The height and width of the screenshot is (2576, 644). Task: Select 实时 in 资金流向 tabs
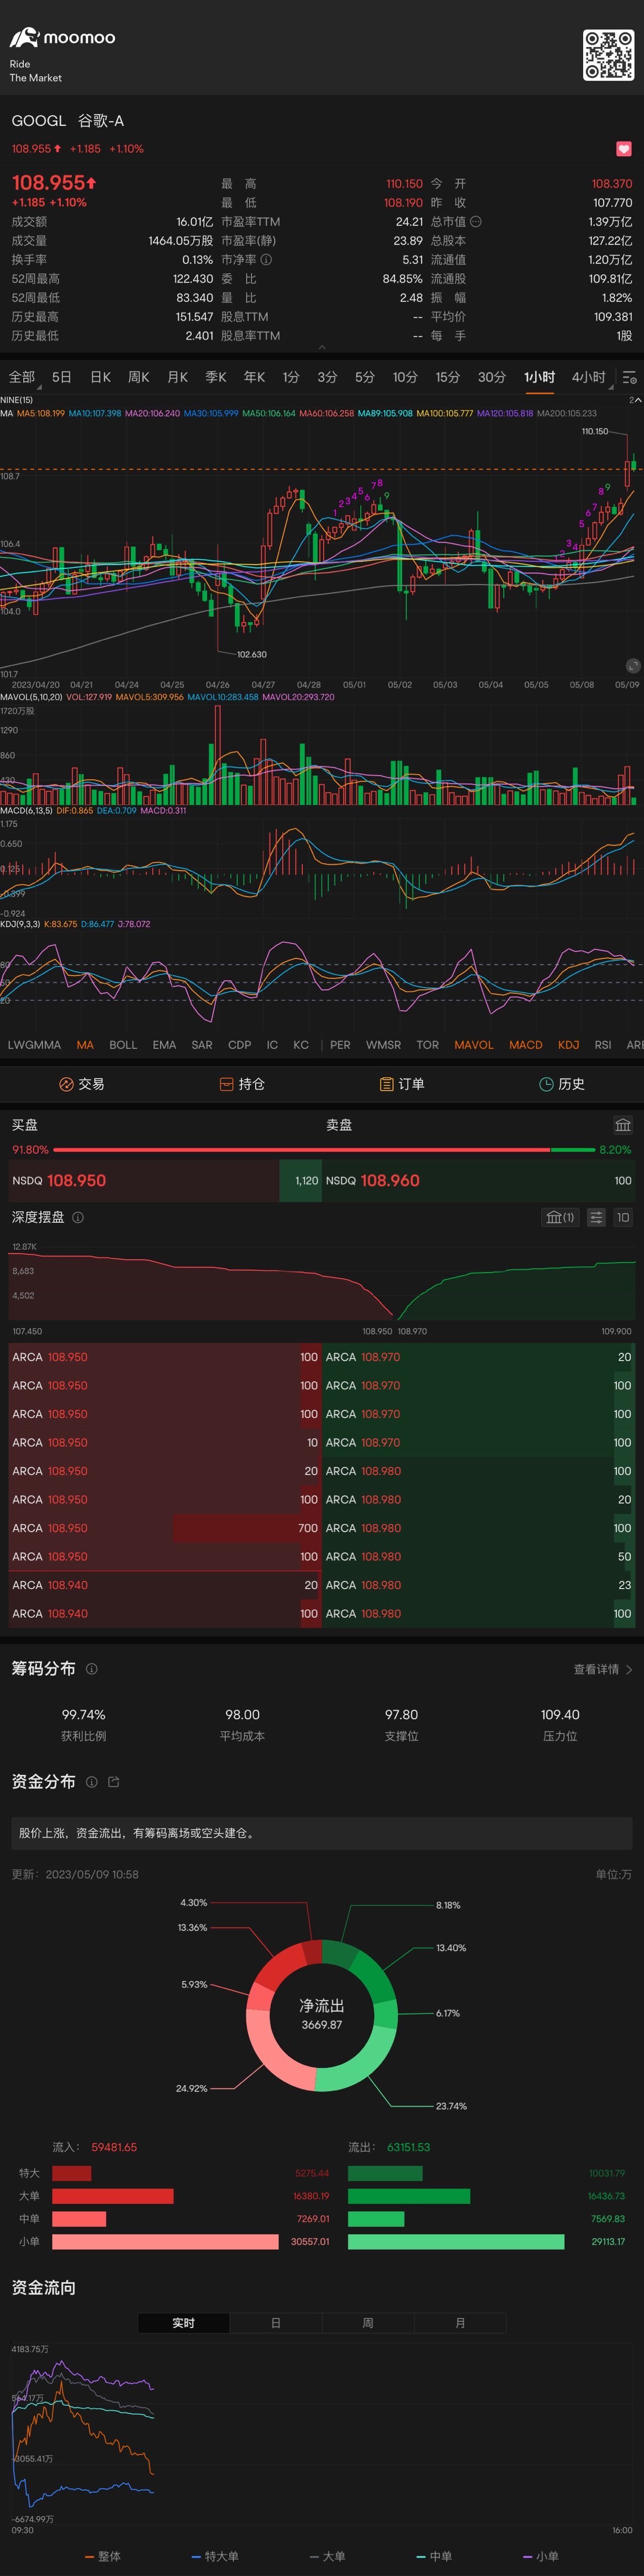(184, 2323)
